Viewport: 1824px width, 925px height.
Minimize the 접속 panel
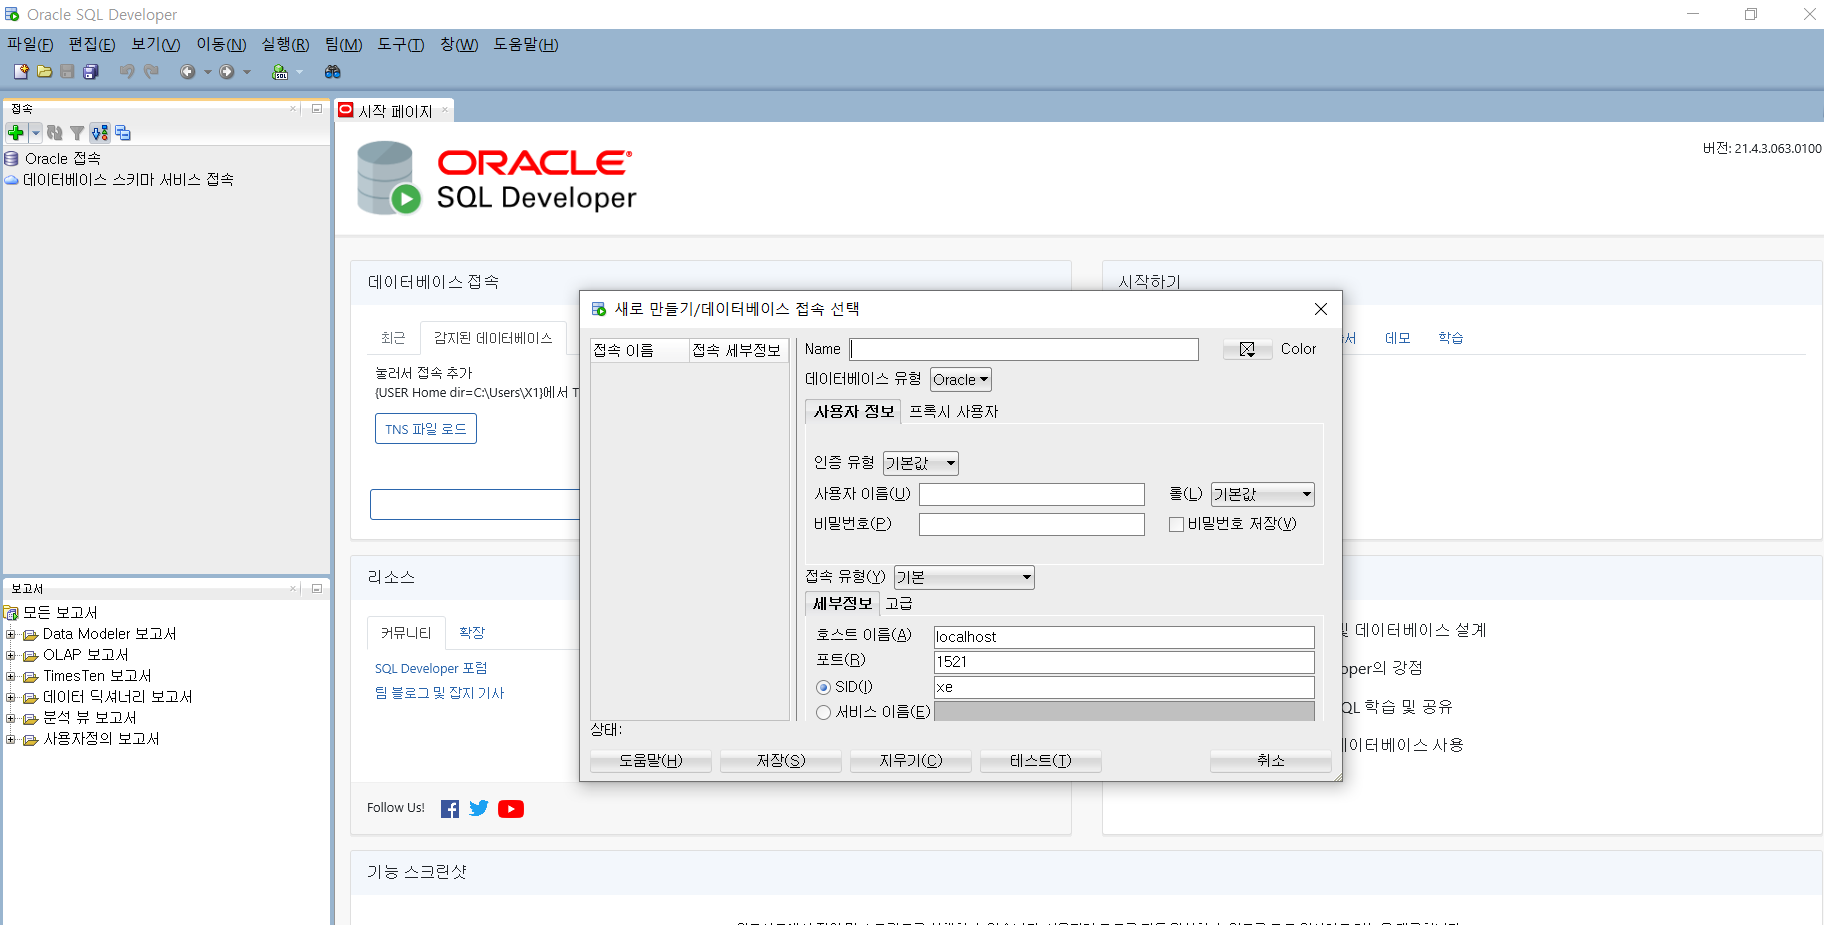click(x=317, y=109)
